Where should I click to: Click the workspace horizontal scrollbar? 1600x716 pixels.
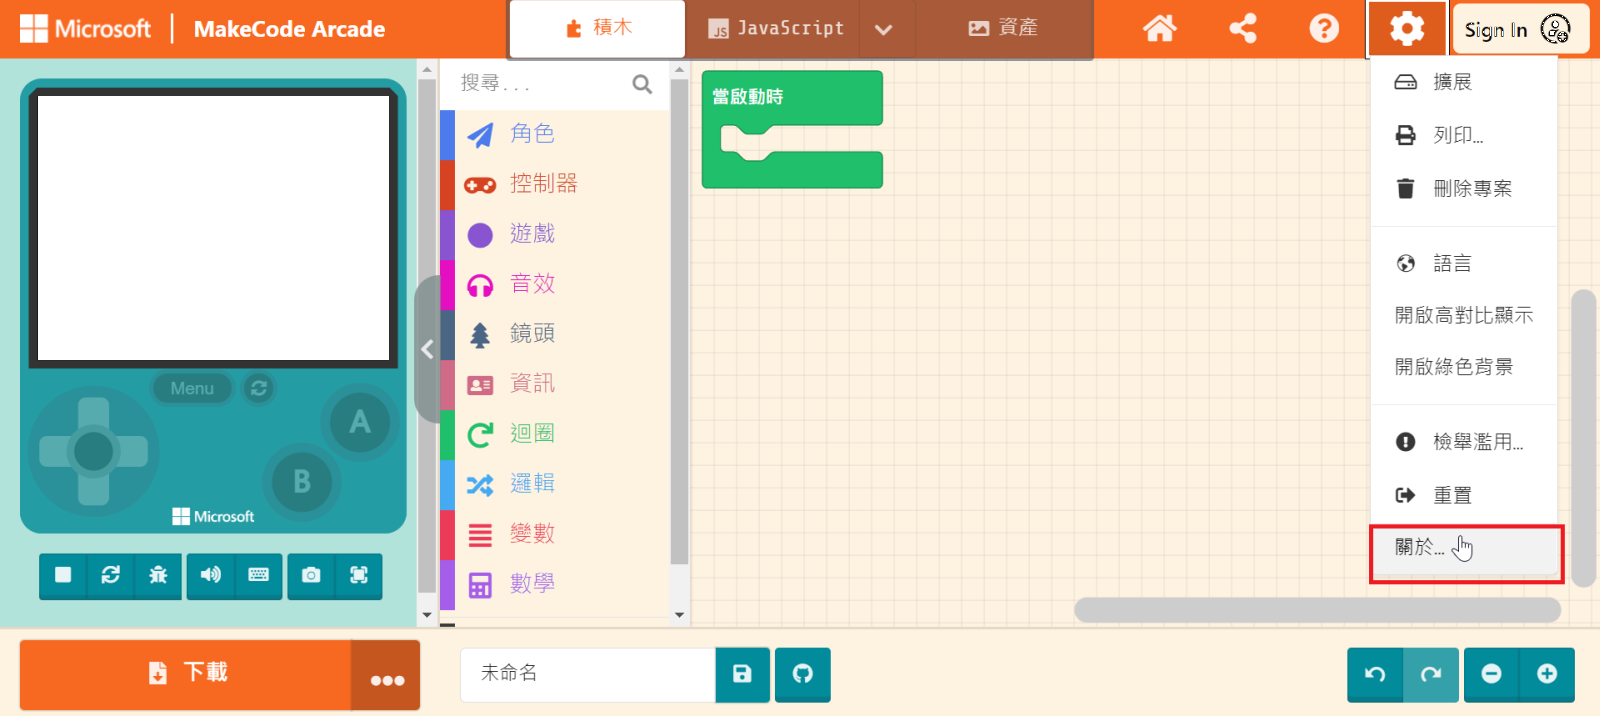1317,610
